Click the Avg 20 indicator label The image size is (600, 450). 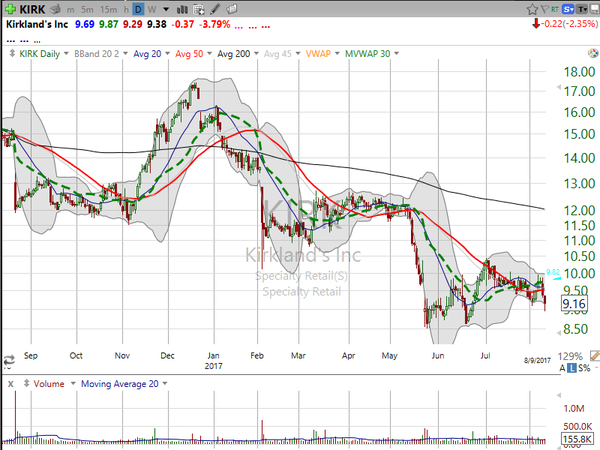pos(147,54)
